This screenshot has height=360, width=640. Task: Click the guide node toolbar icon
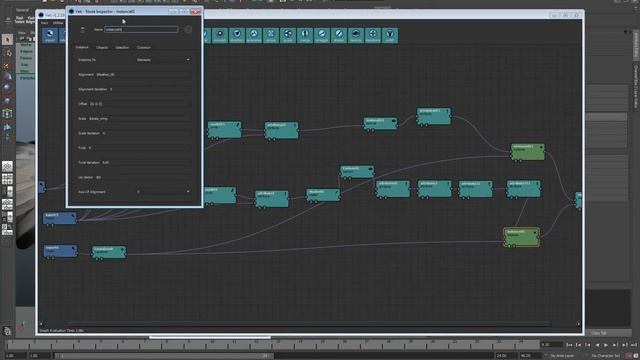(x=288, y=35)
